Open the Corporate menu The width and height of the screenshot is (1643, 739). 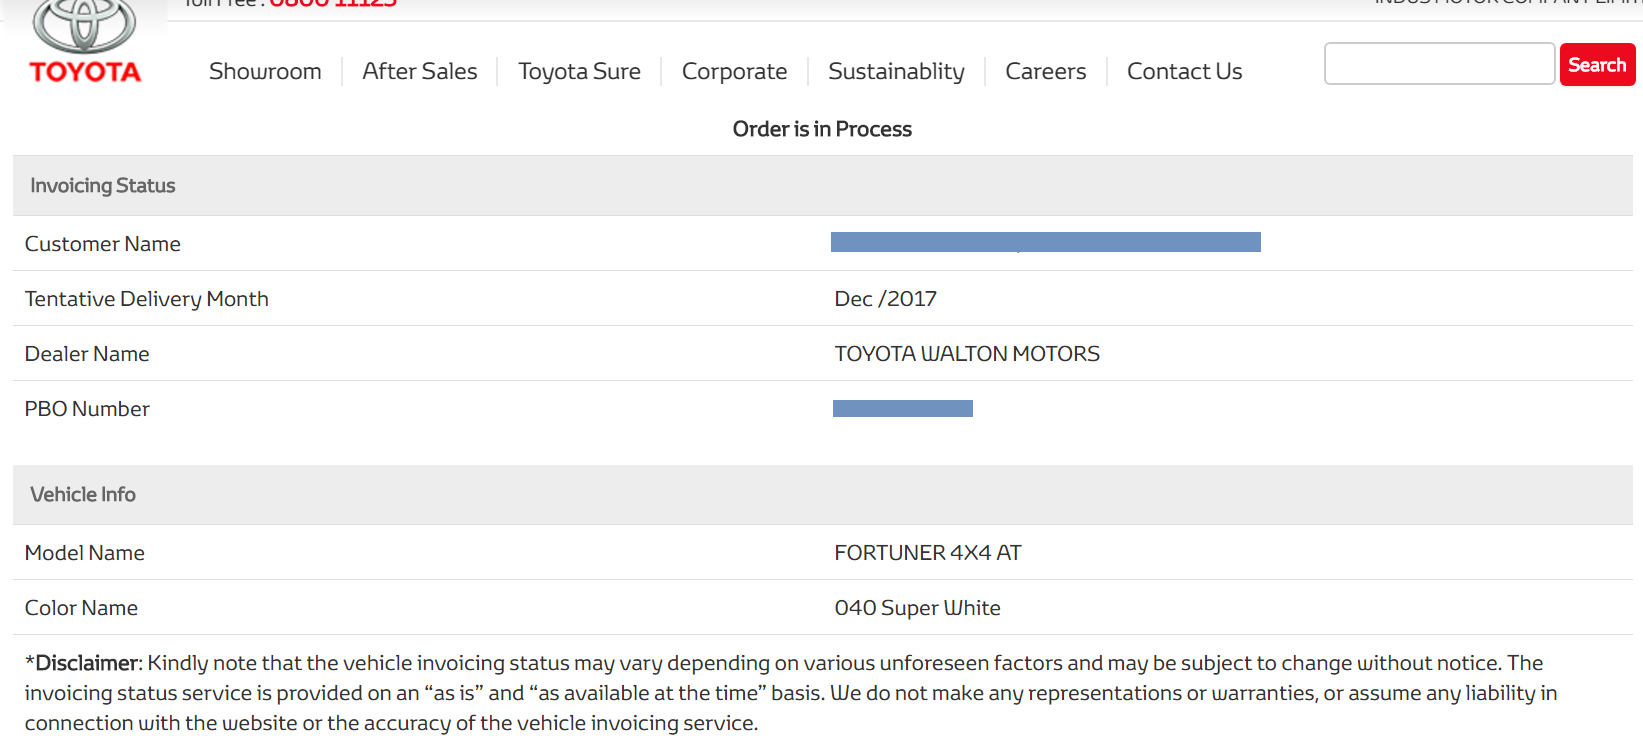(x=734, y=72)
